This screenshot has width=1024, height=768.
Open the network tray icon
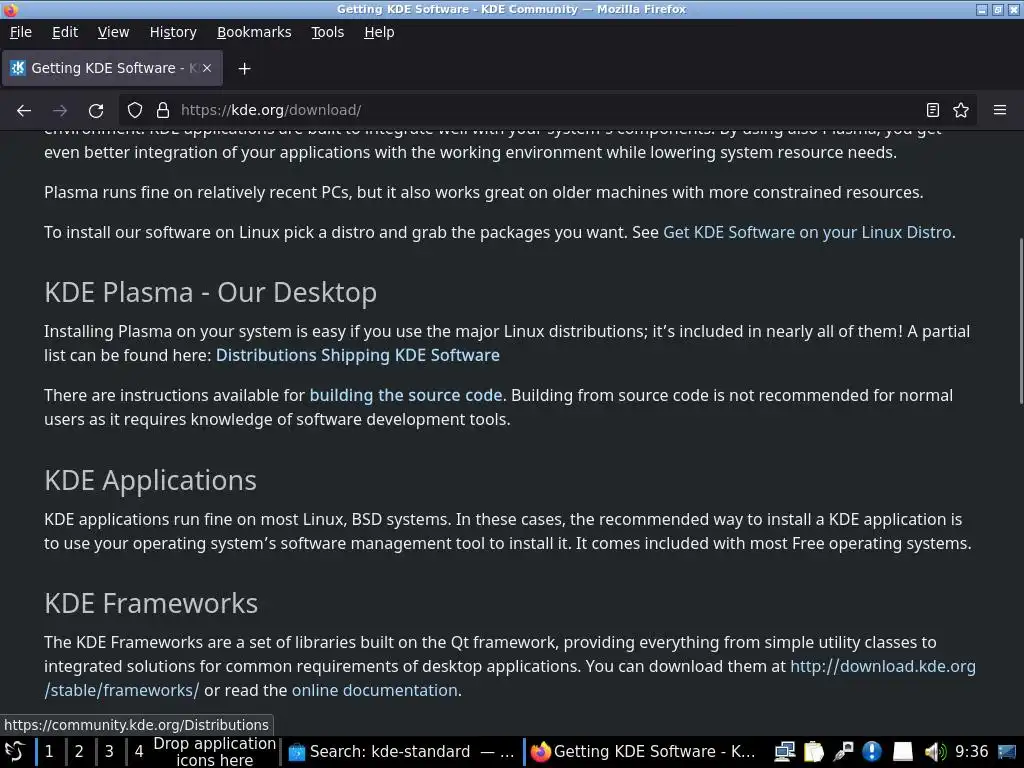pyautogui.click(x=784, y=752)
